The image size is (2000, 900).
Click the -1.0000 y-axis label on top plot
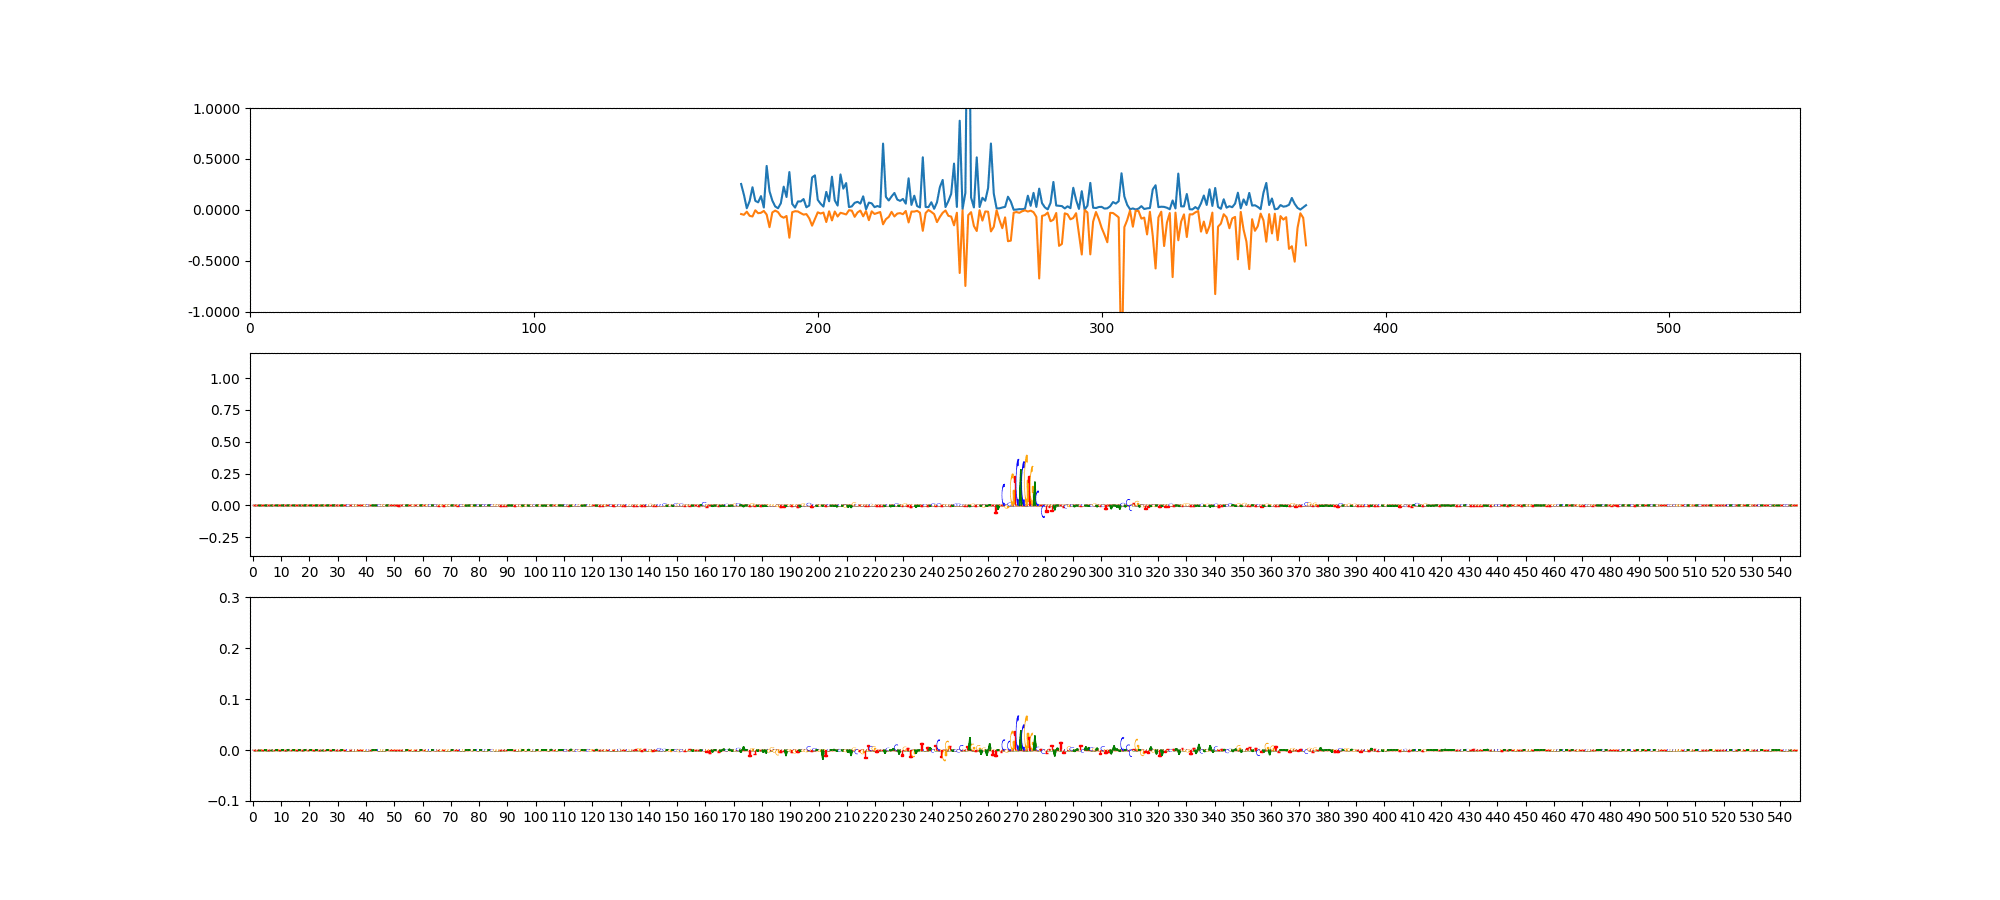tap(214, 313)
